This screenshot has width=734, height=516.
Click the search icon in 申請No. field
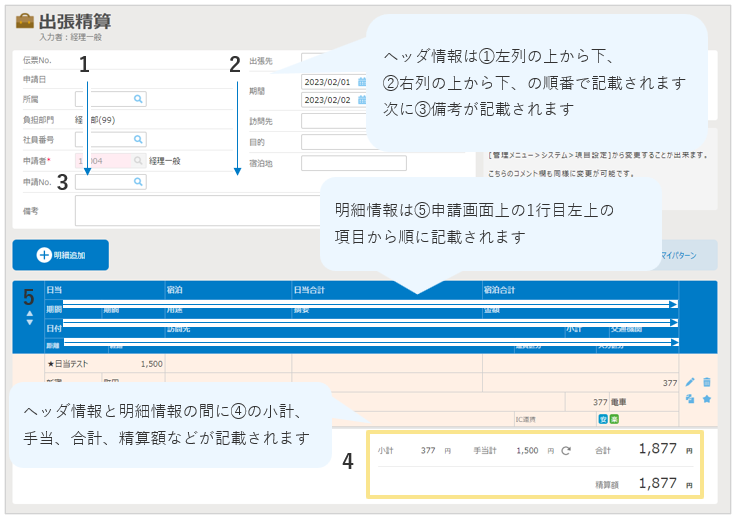point(138,182)
